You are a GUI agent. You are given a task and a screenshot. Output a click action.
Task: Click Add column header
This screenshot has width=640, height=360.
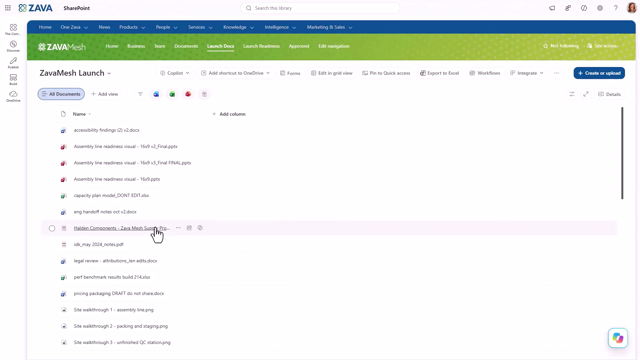coord(229,114)
